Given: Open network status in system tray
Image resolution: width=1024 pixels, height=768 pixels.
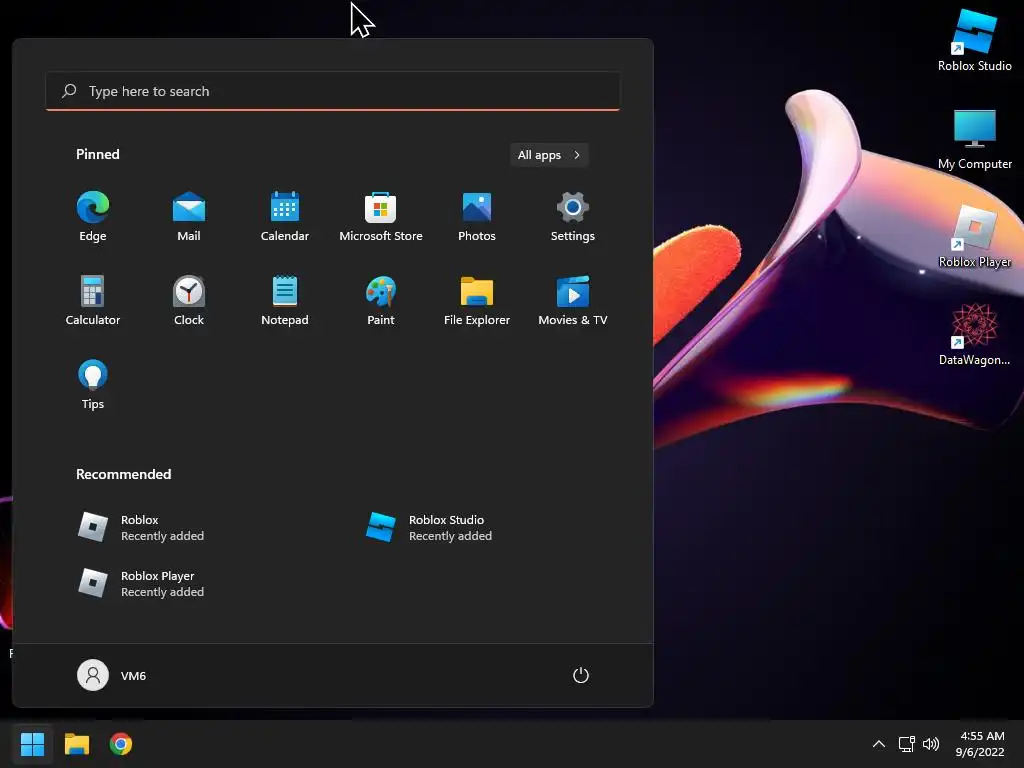Looking at the screenshot, I should click(906, 744).
